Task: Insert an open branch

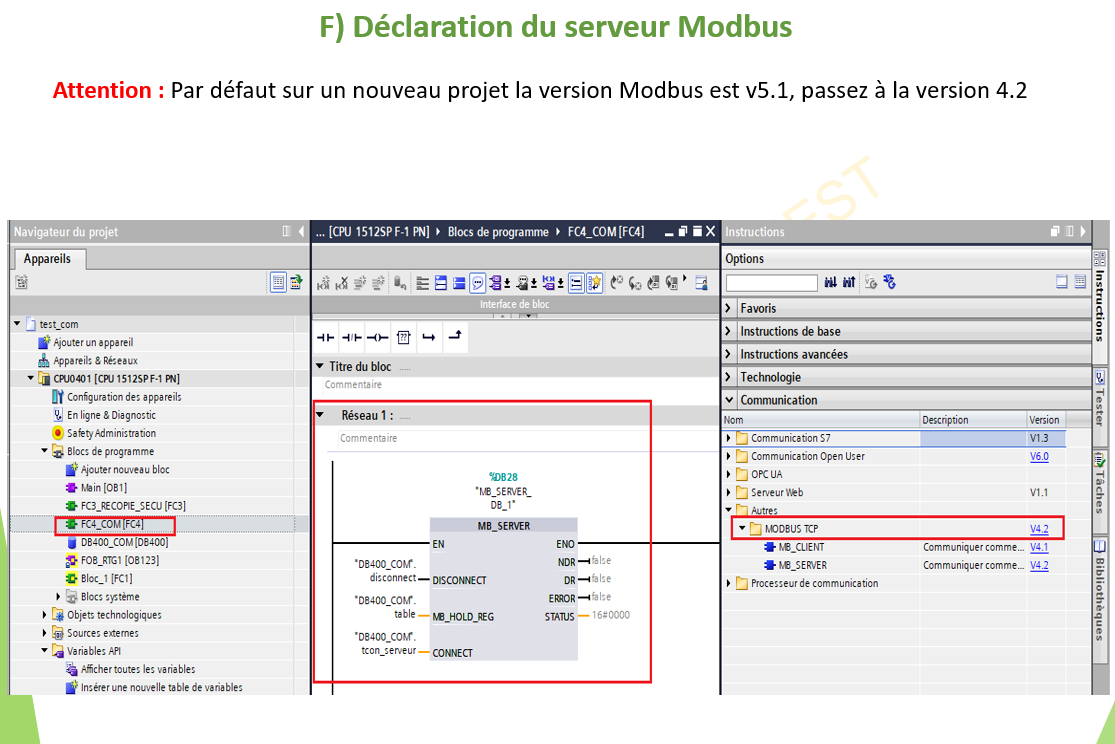Action: coord(428,337)
